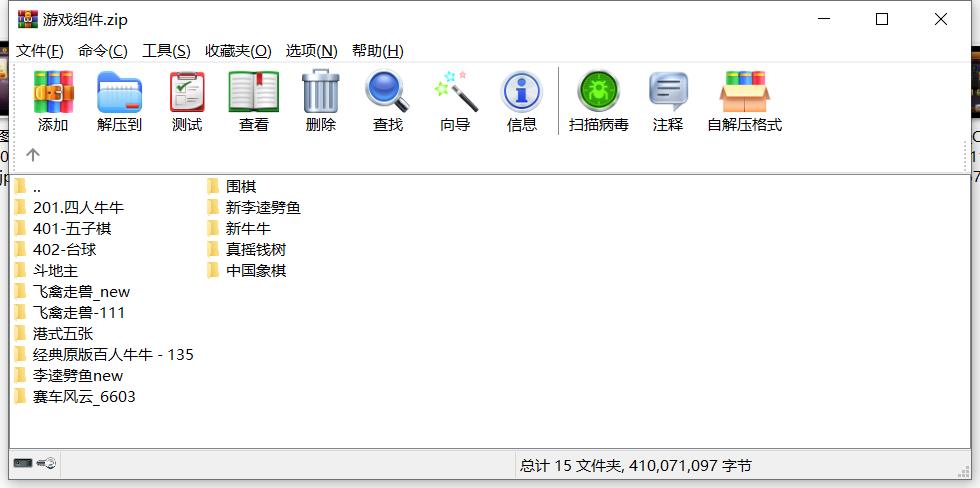Click the drive icon in status bar
This screenshot has width=980, height=488.
(22, 465)
